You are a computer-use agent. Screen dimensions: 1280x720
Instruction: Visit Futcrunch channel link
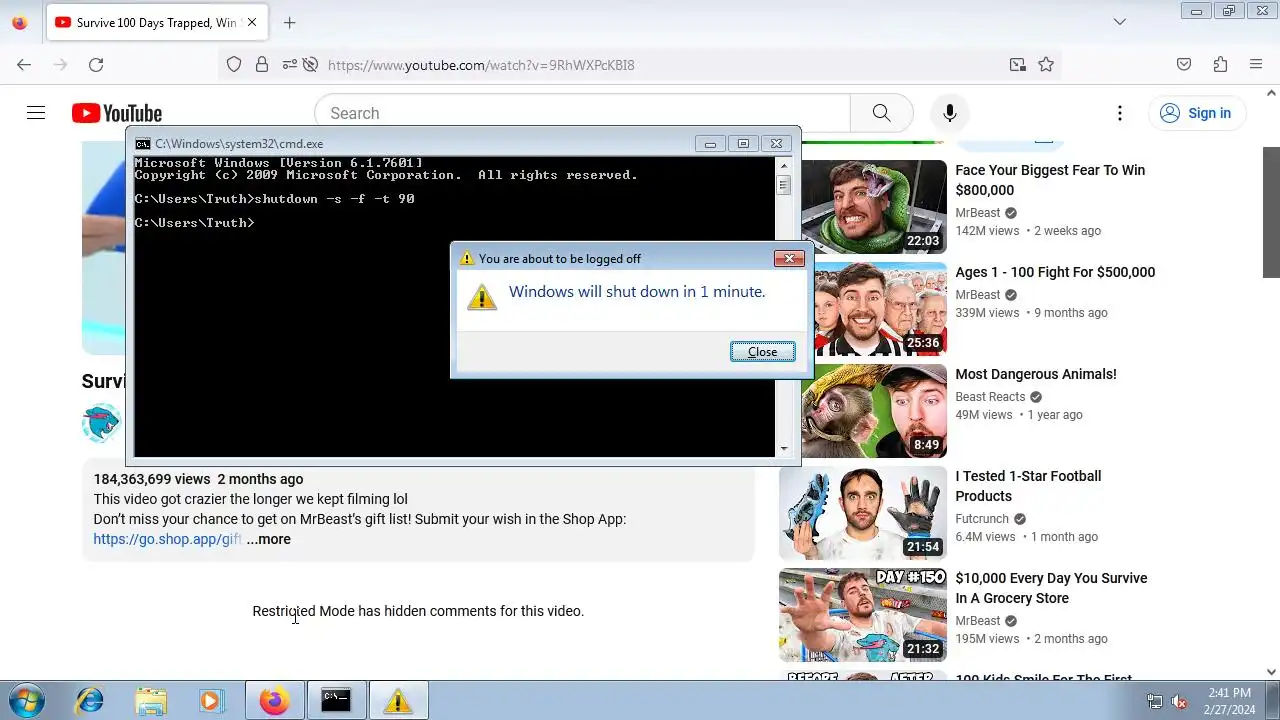982,519
